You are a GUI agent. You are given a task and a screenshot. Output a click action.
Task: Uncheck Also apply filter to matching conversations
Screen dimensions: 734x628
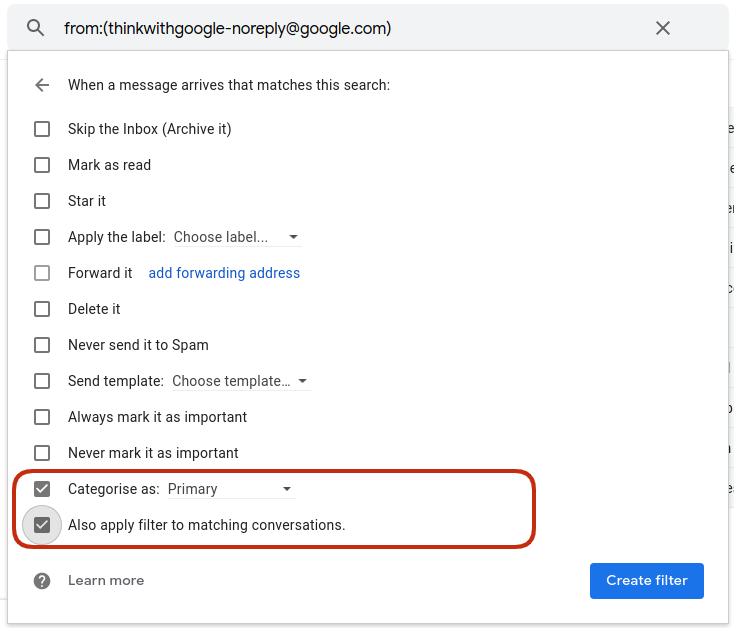pyautogui.click(x=42, y=525)
